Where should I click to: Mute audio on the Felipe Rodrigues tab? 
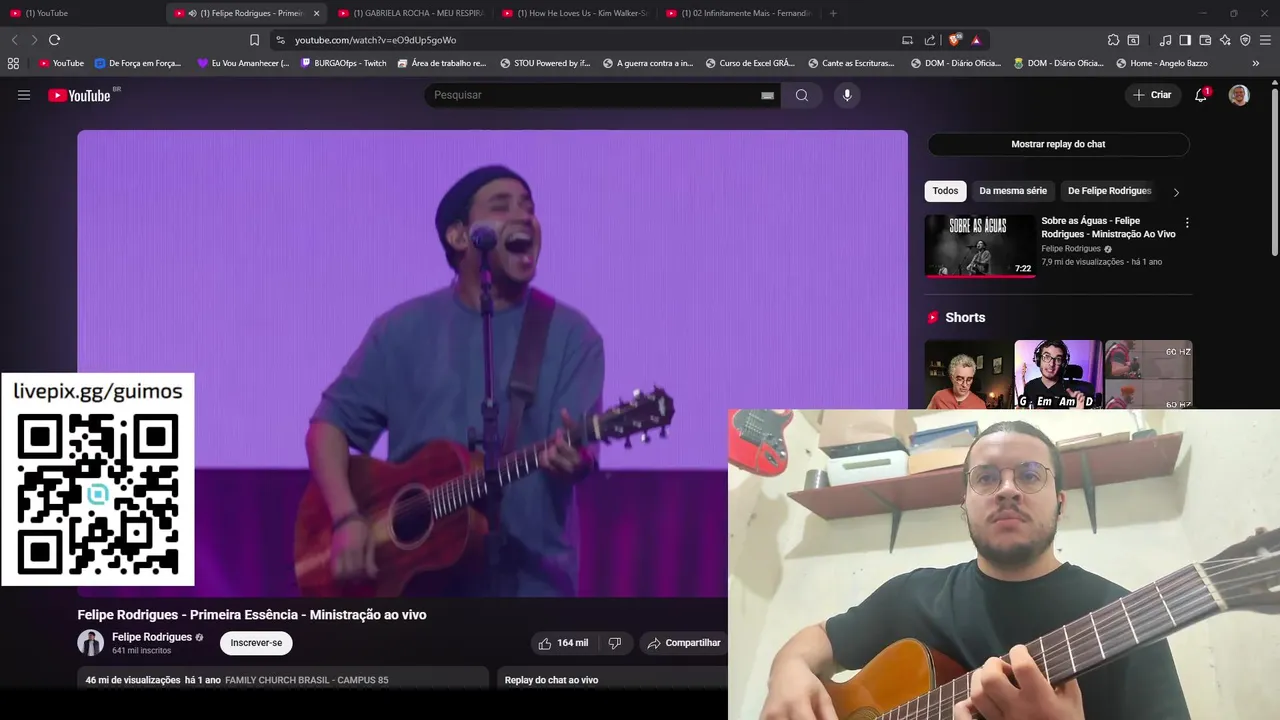coord(192,13)
